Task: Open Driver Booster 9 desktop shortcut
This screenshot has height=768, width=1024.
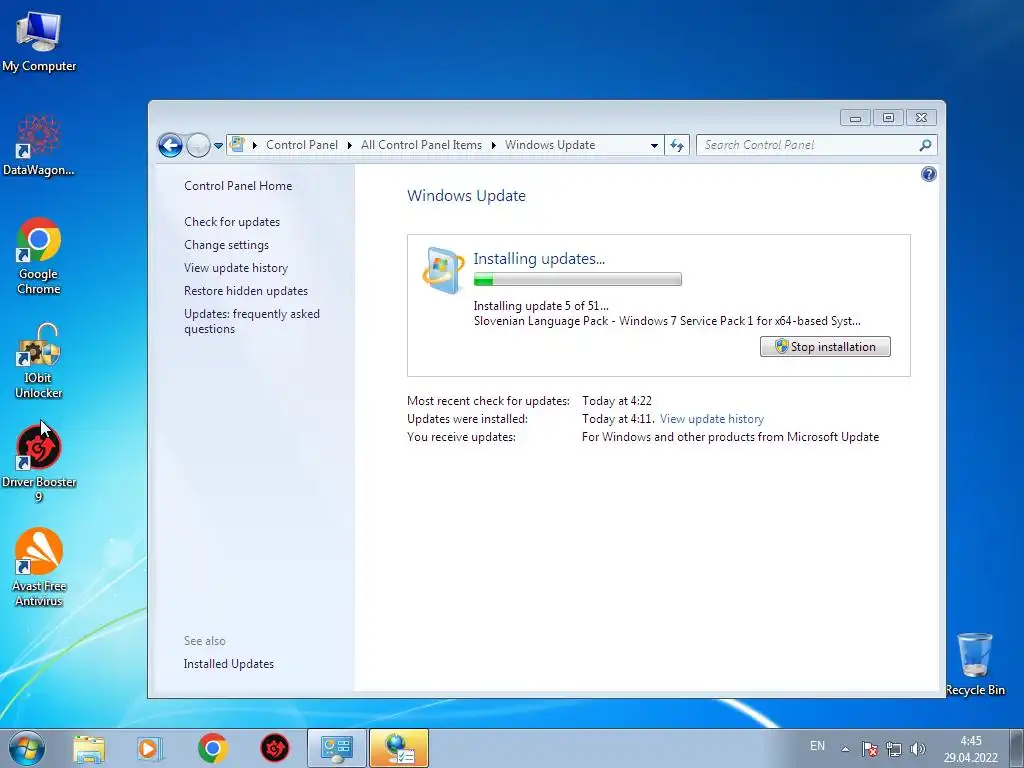Action: [39, 464]
